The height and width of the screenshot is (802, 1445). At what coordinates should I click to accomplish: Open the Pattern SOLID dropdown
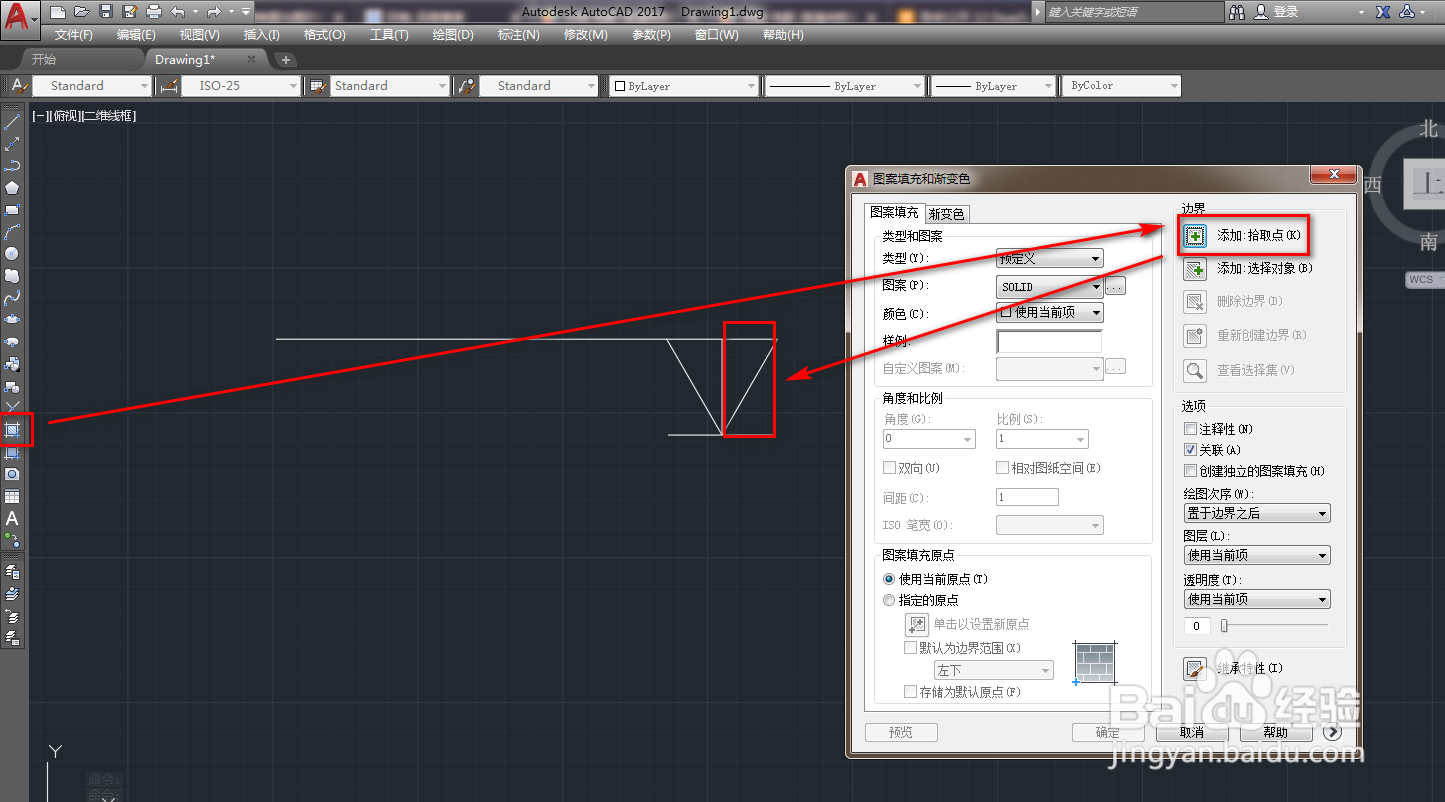(x=1050, y=287)
